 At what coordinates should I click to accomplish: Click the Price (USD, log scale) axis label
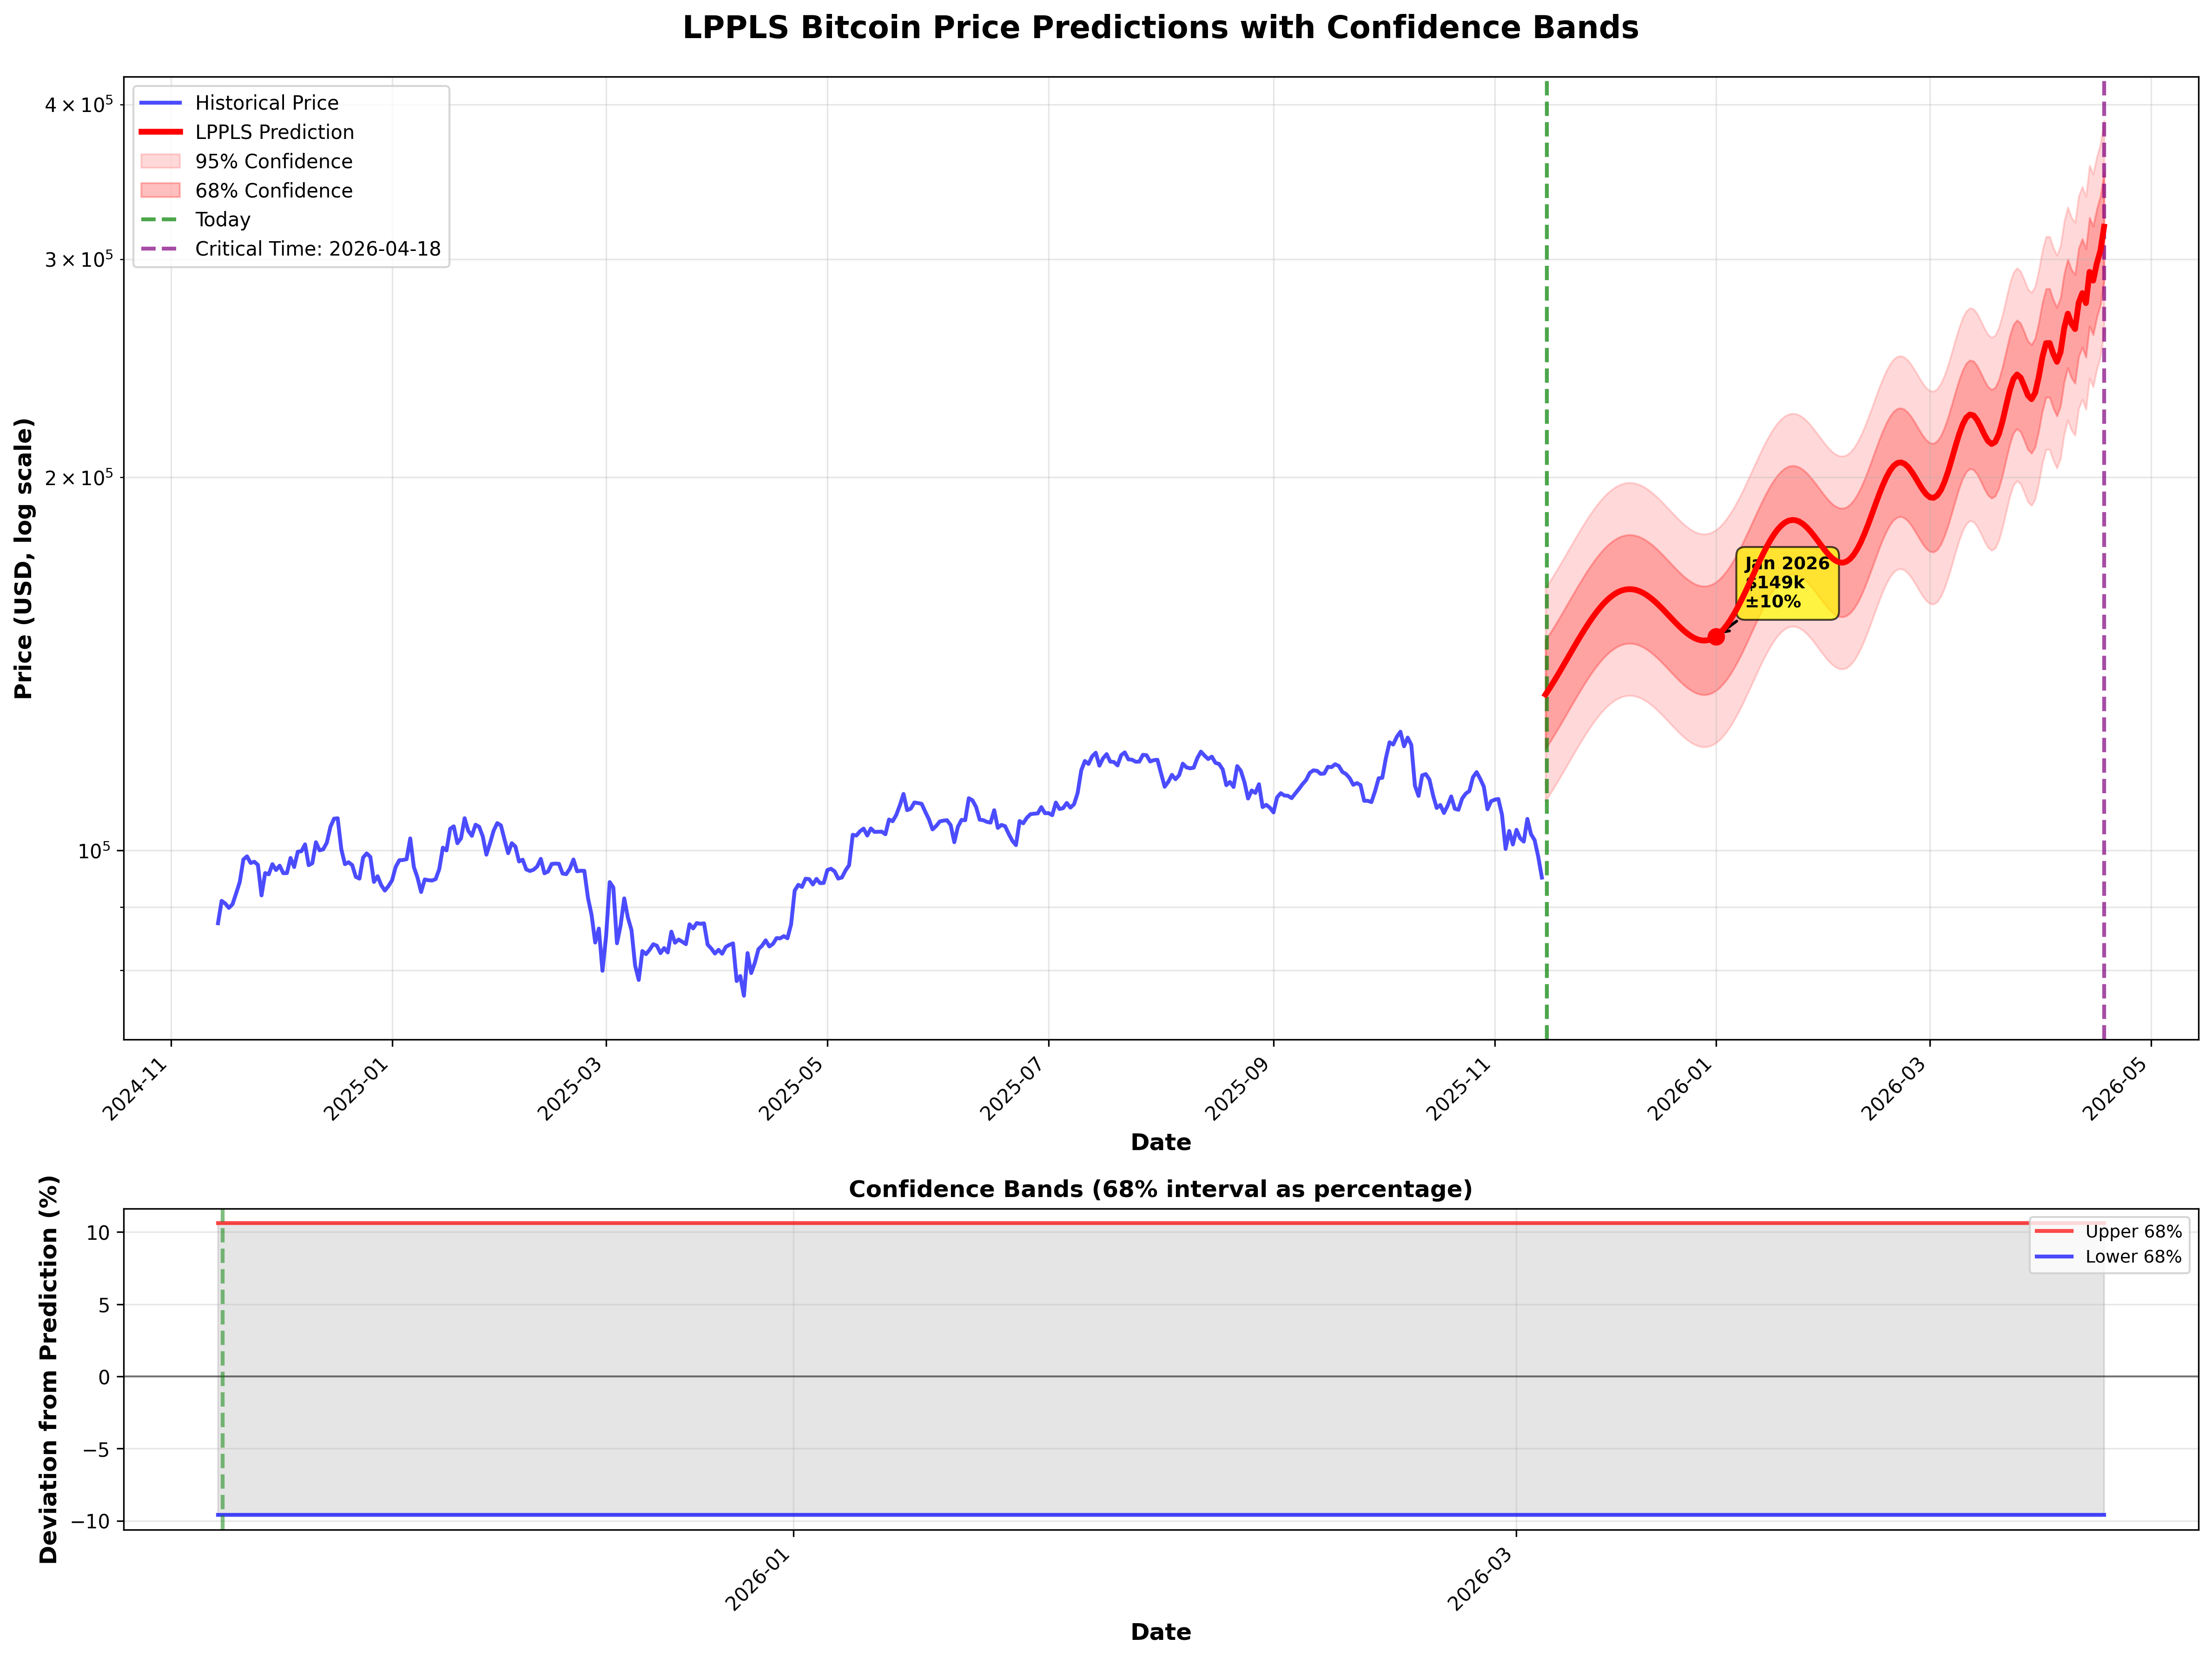24,558
